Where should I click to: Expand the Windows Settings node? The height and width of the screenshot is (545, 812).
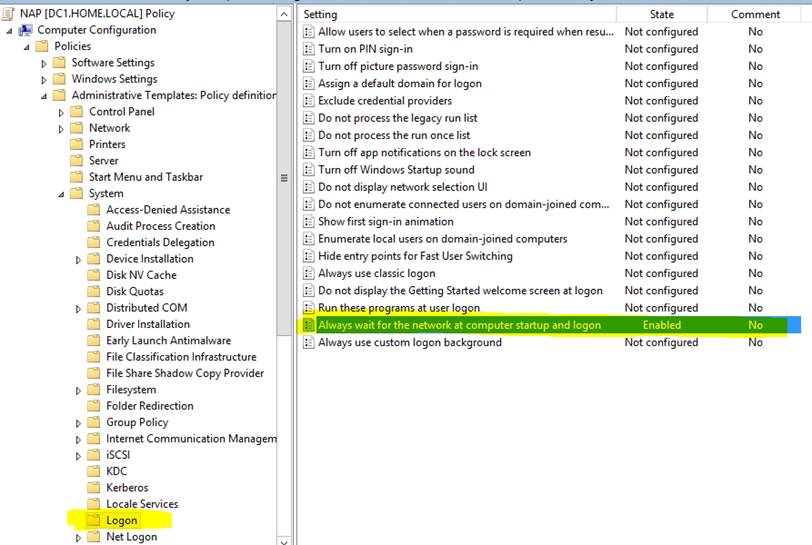[x=44, y=80]
